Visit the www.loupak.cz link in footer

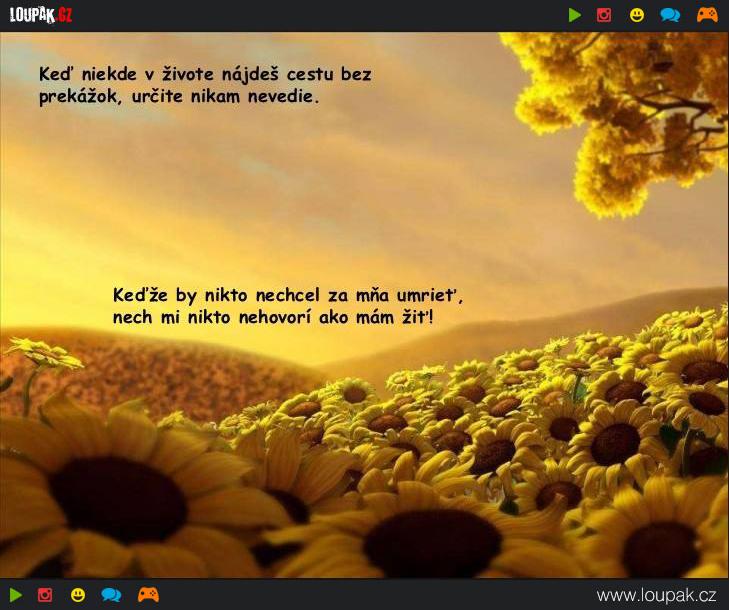[656, 595]
